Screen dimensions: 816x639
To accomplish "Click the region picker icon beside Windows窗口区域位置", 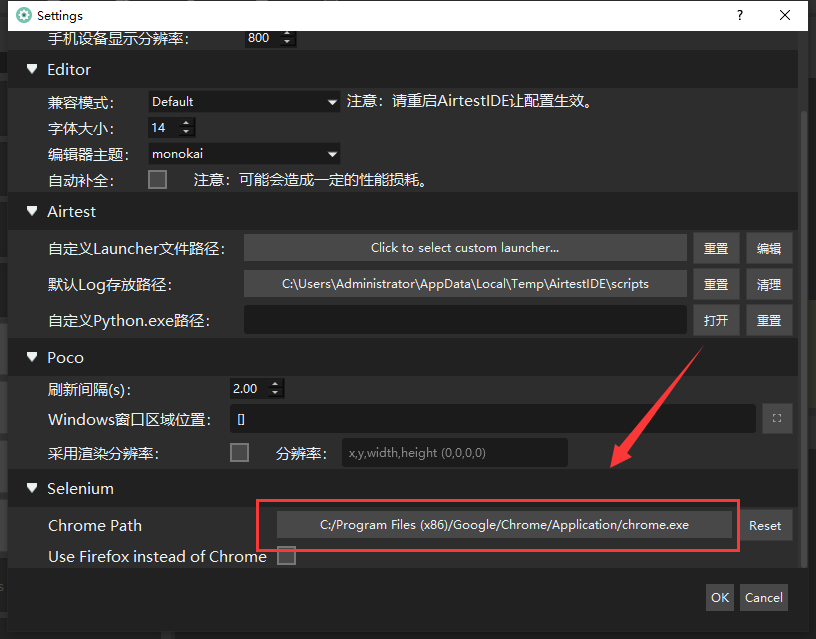I will click(778, 418).
